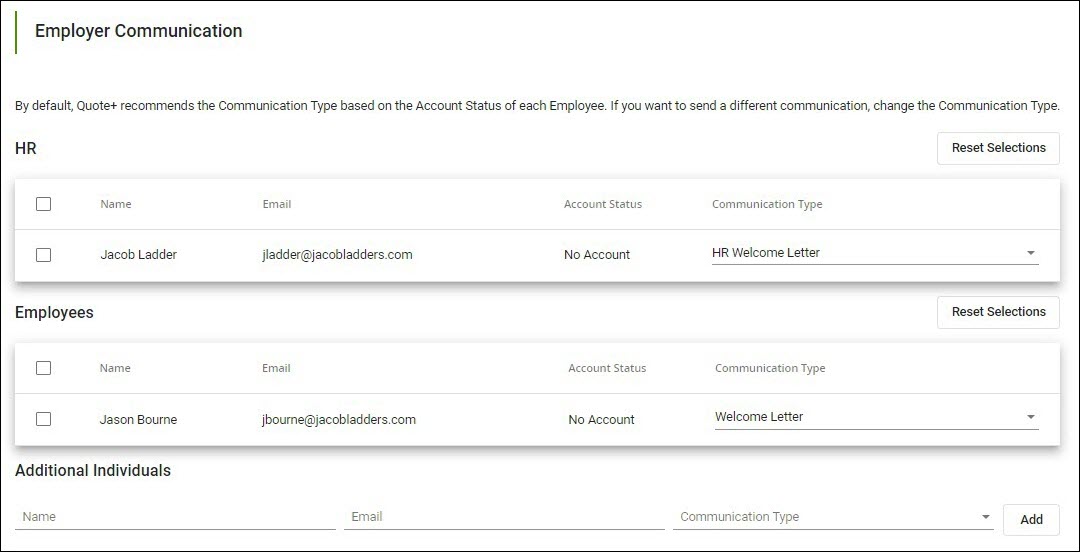Click Reset Selections for HR section
Viewport: 1080px width, 552px height.
[x=998, y=148]
